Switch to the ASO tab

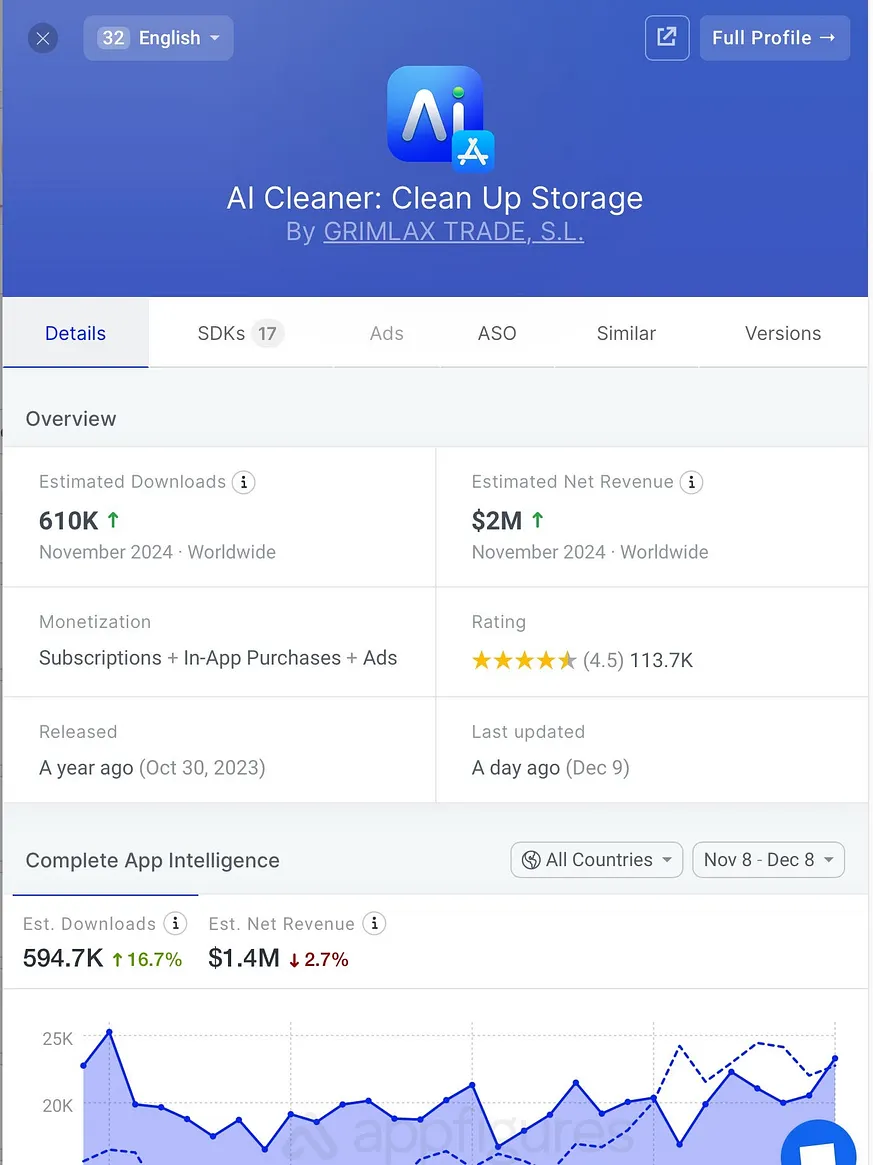coord(497,334)
